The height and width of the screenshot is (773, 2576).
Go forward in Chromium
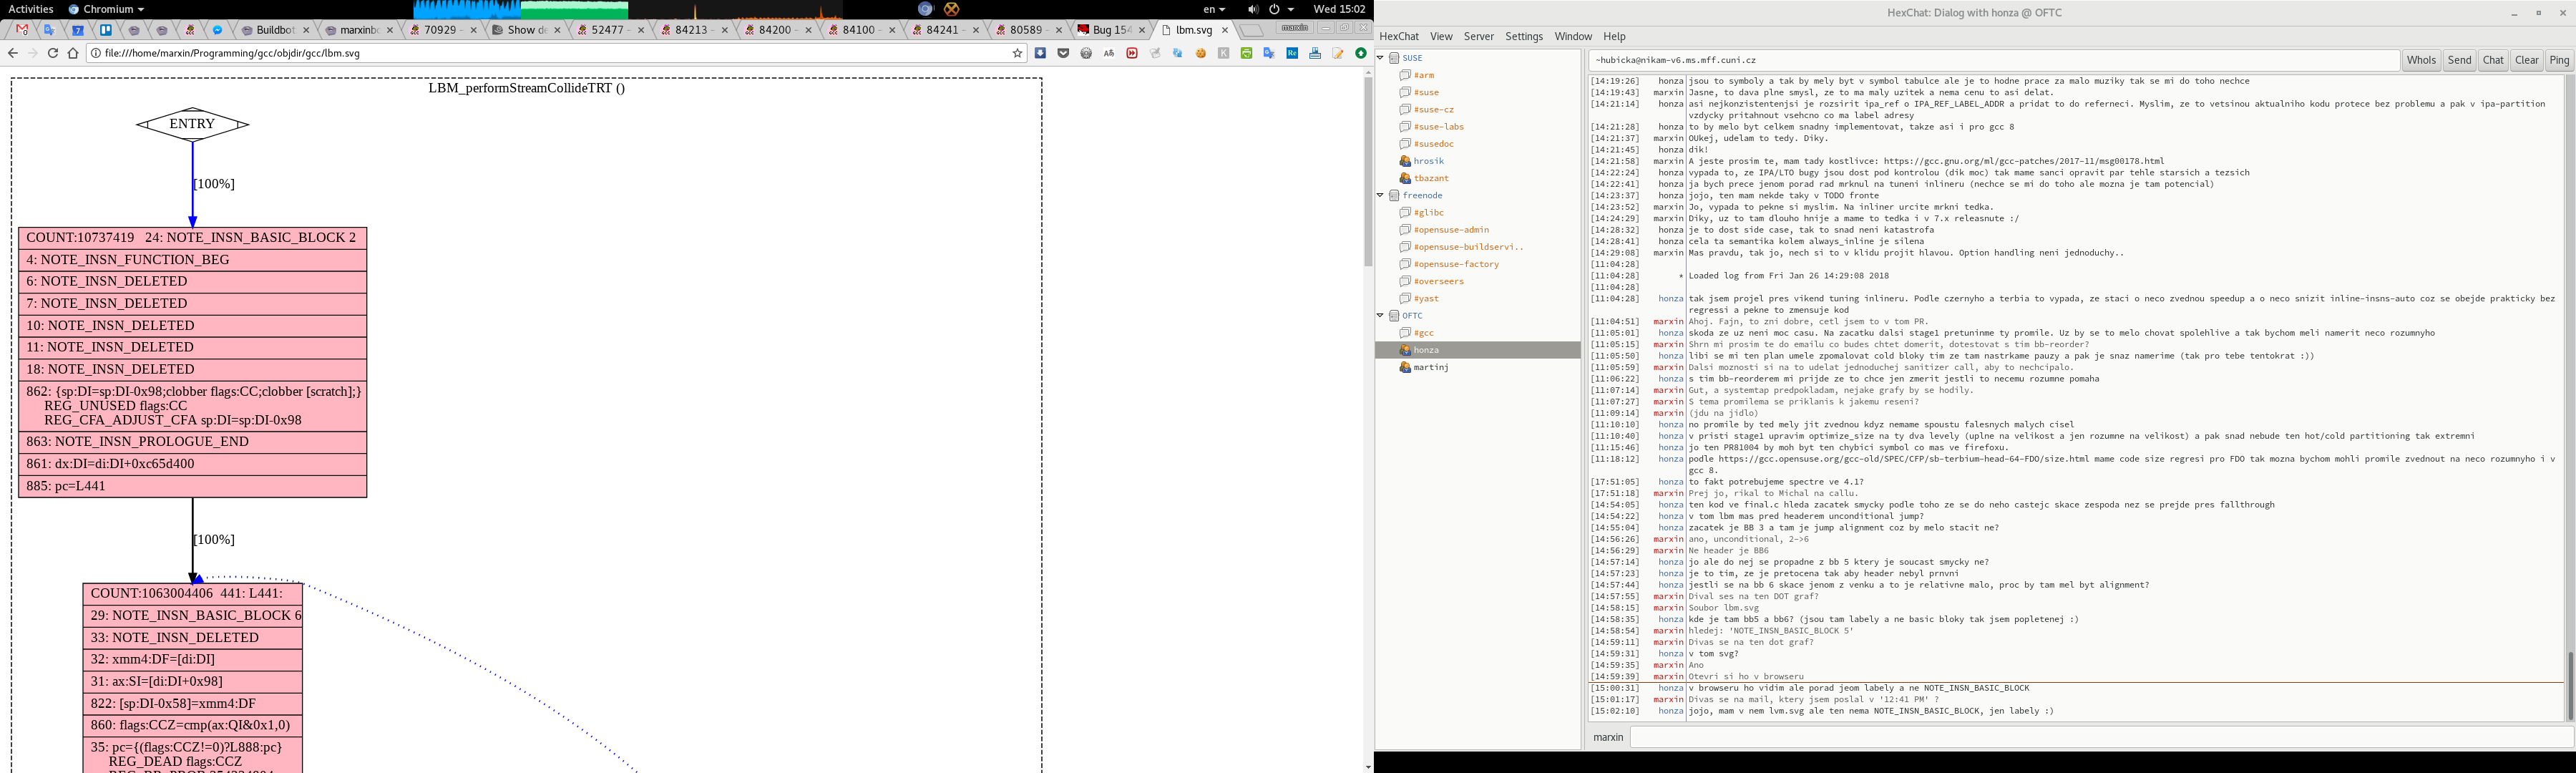tap(32, 53)
